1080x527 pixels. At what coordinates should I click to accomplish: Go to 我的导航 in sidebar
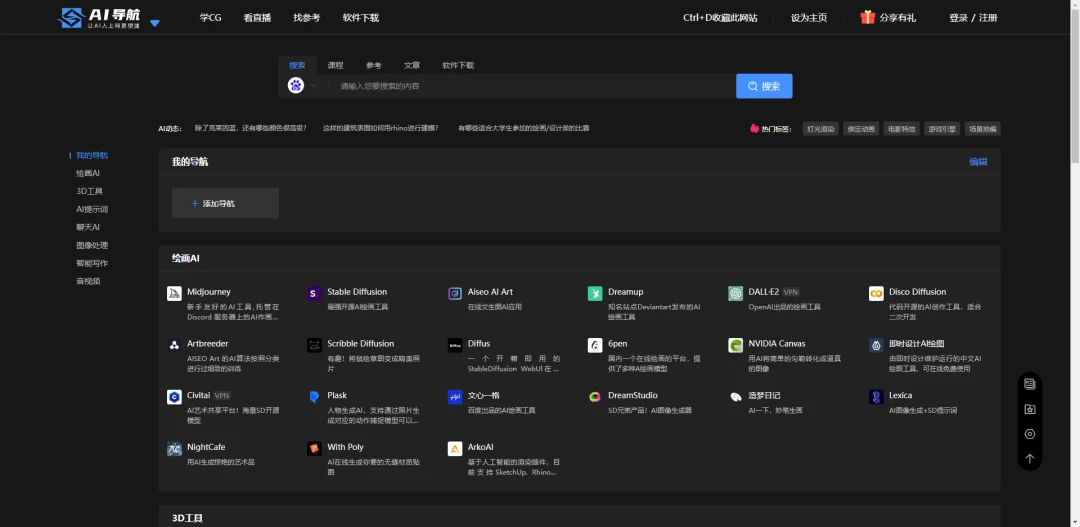coord(92,156)
